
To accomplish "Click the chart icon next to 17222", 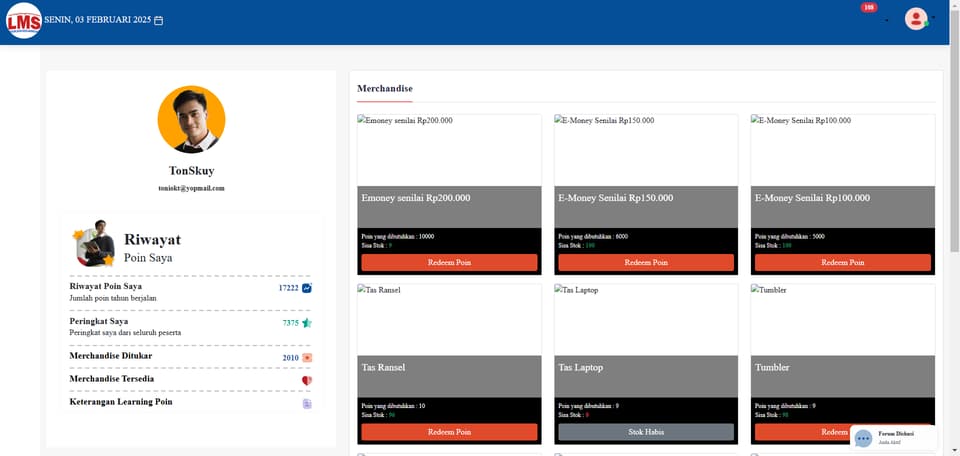I will point(307,288).
